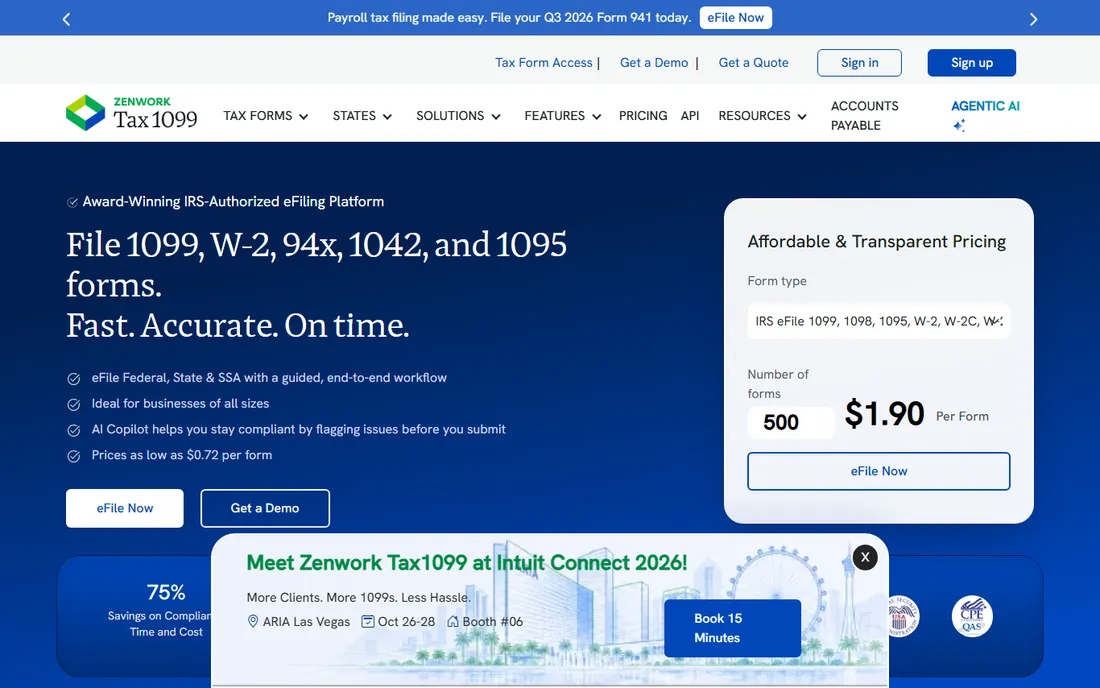Go to previous announcement banner arrow
The width and height of the screenshot is (1100, 688).
point(67,20)
